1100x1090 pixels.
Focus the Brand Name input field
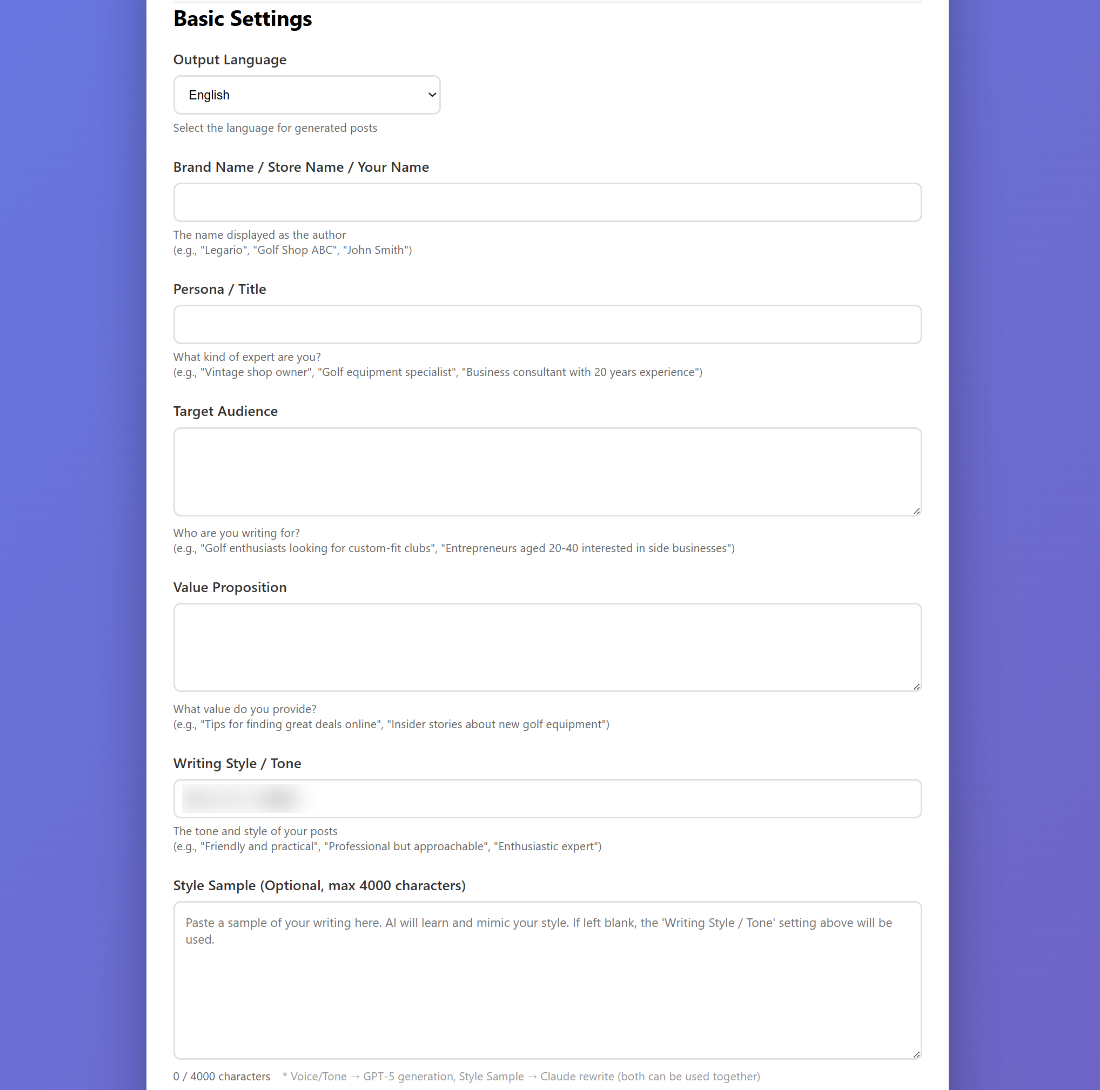click(x=547, y=202)
